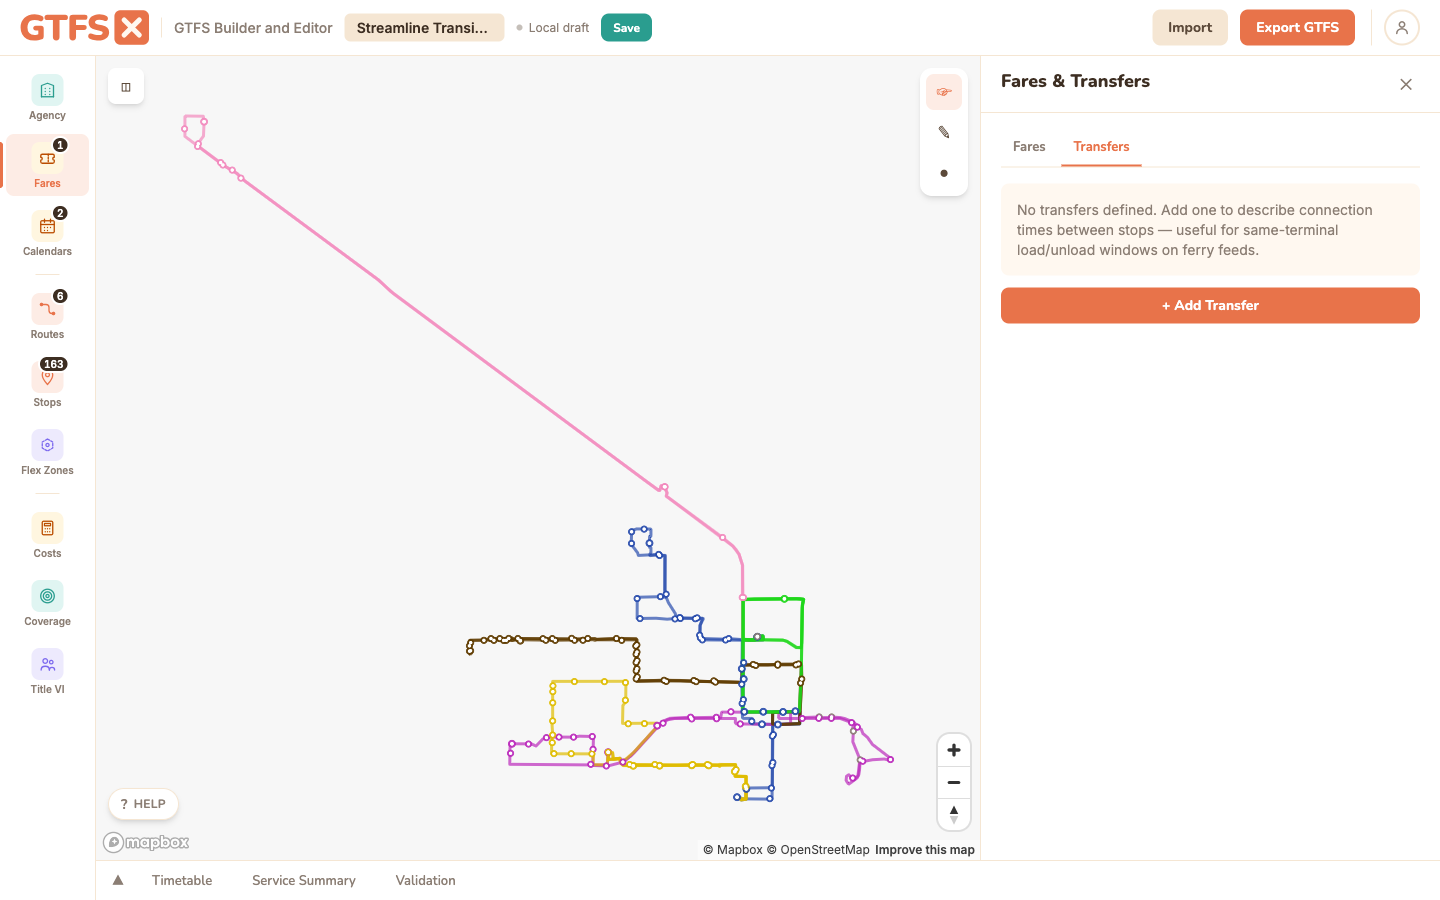
Task: Click the GTFS Builder and Editor title
Action: (253, 28)
